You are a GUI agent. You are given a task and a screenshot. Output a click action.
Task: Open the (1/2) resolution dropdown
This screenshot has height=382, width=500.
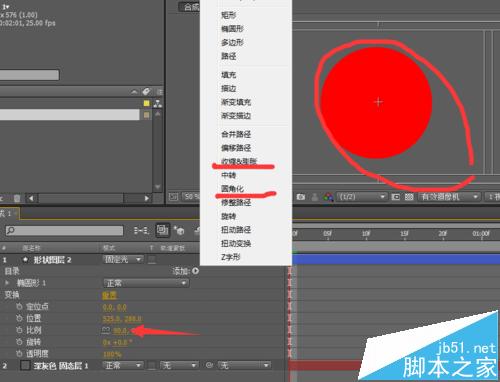click(x=361, y=197)
